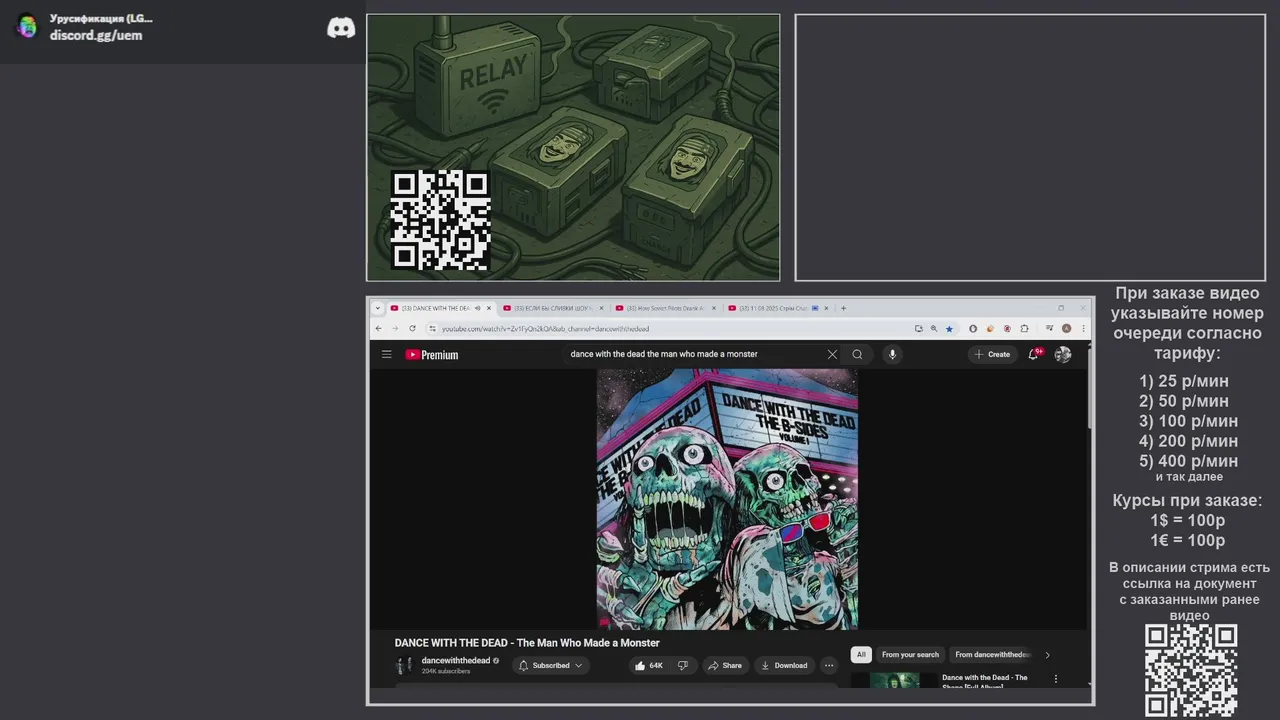This screenshot has height=720, width=1280.
Task: Bookmark page using the star icon
Action: tap(949, 328)
